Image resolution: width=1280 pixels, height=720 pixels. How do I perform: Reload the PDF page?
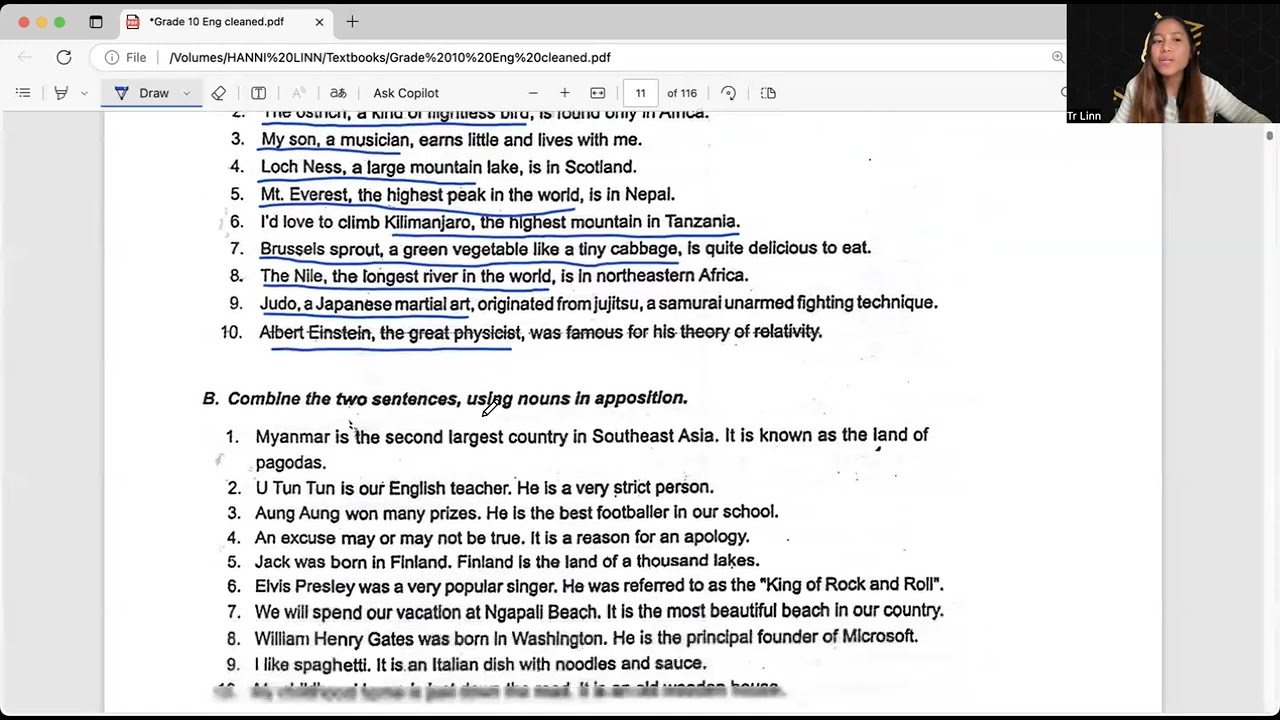pos(64,57)
